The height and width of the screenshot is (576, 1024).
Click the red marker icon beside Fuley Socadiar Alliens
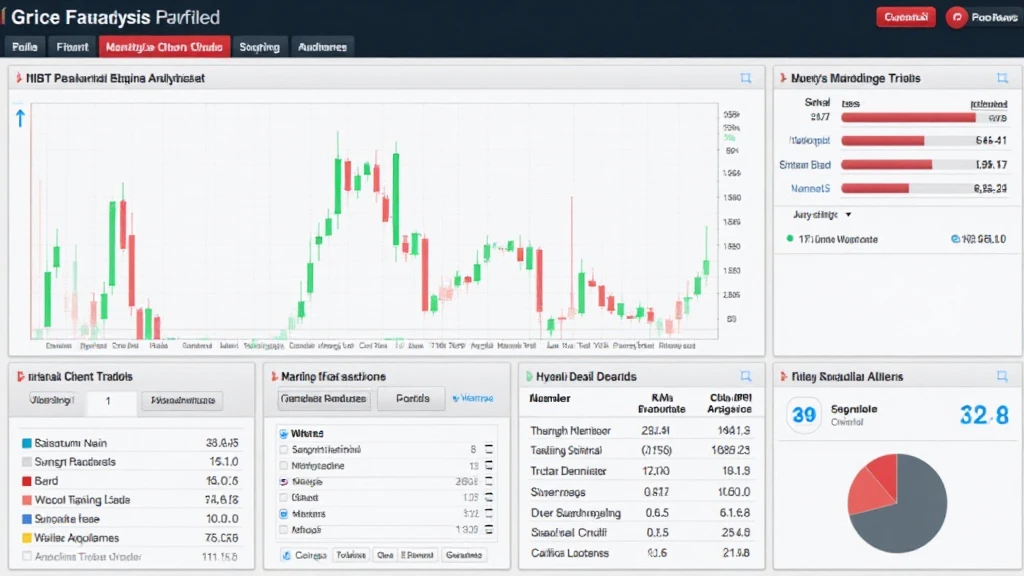click(783, 377)
